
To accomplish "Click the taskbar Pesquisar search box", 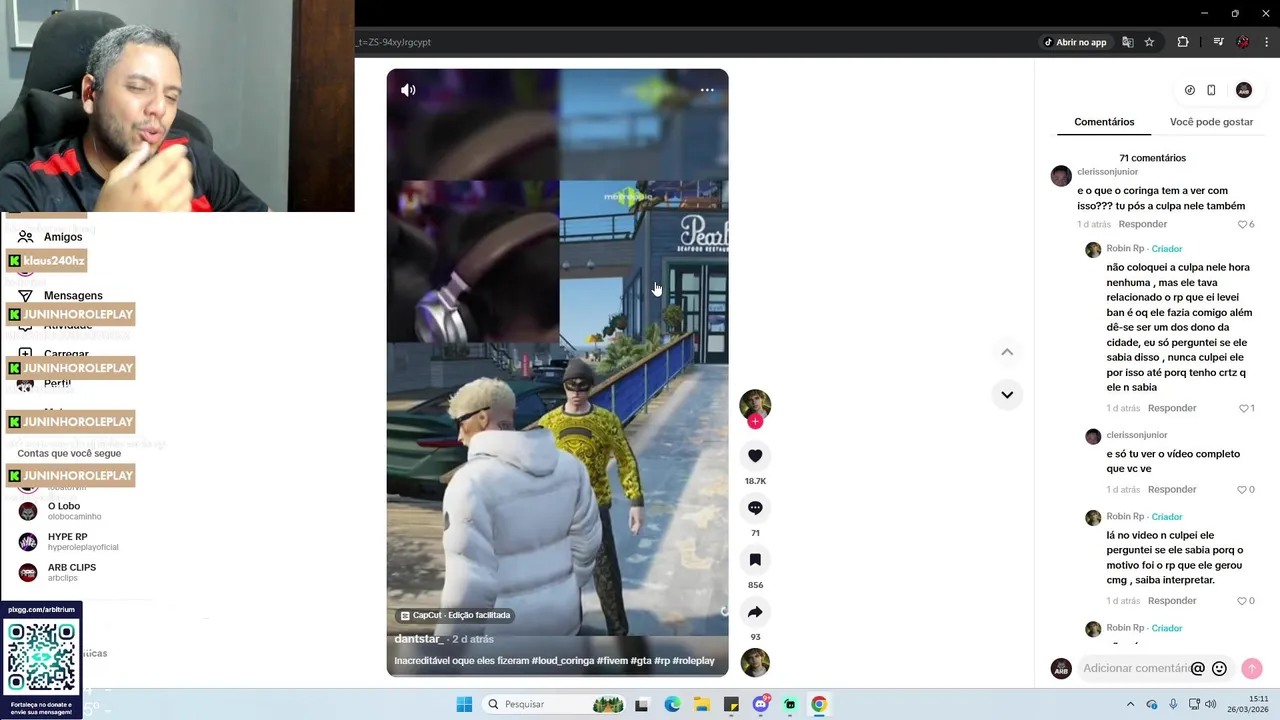I will [x=553, y=704].
